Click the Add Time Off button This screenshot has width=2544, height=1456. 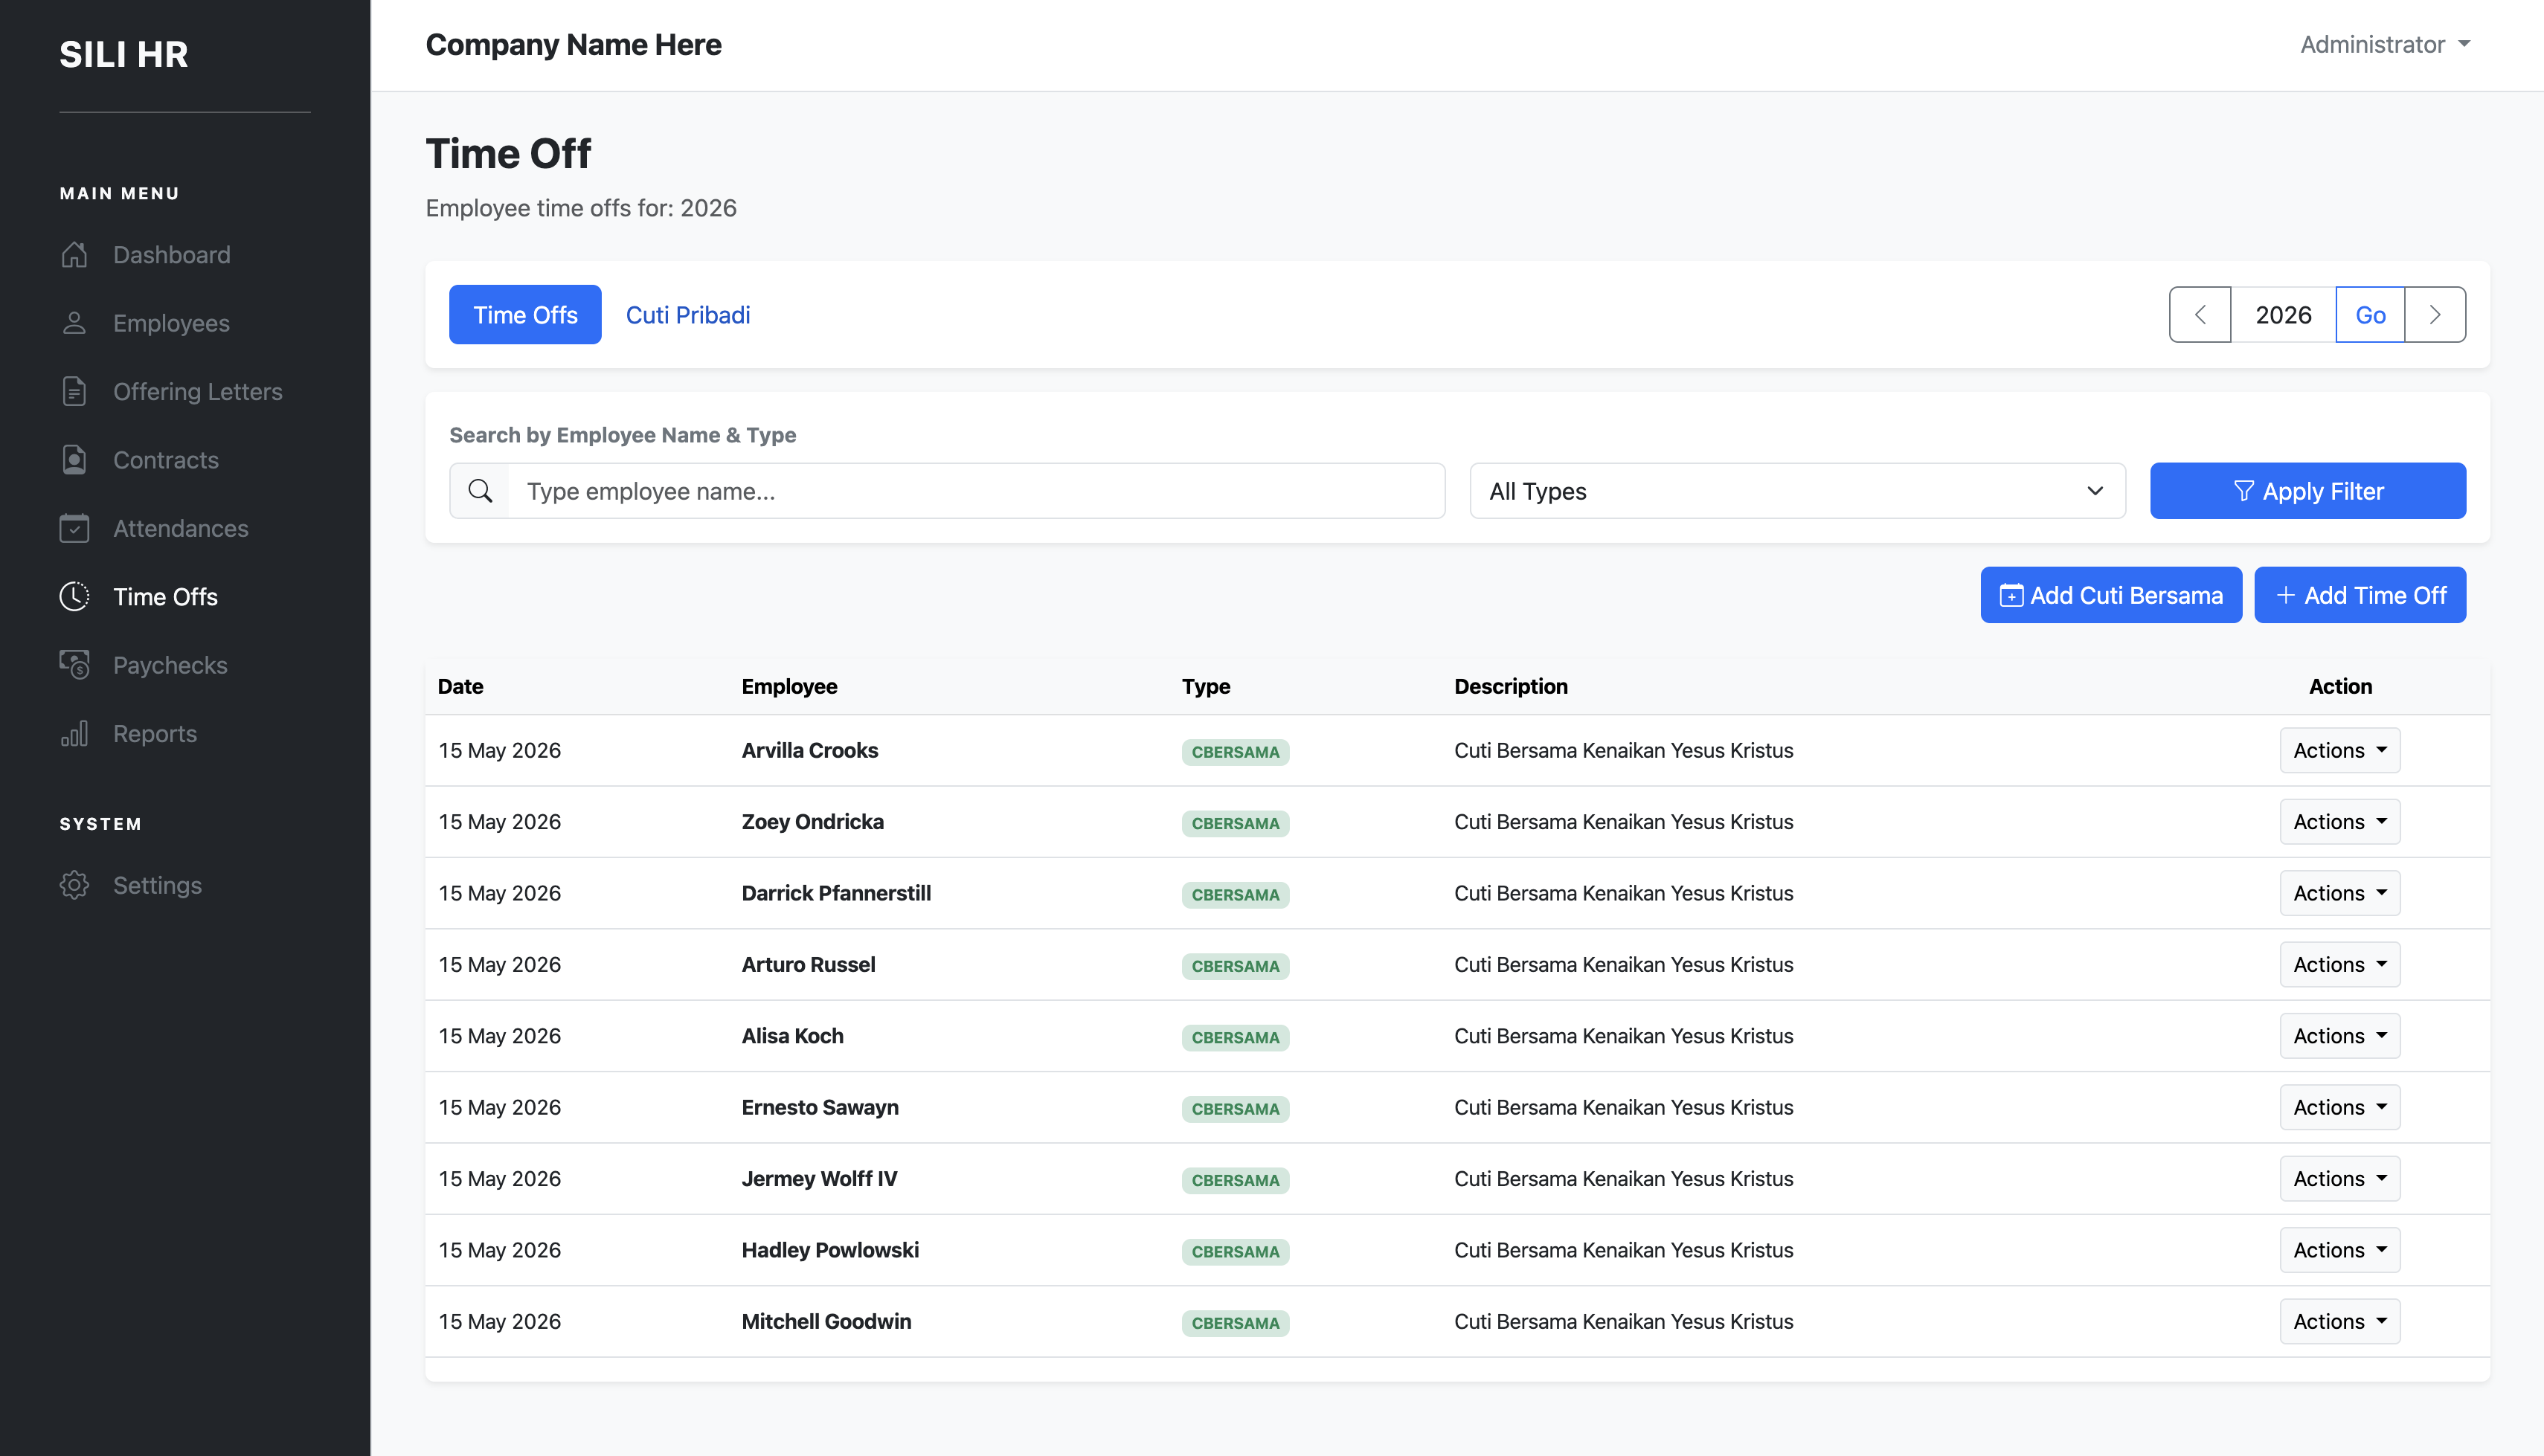[x=2360, y=595]
